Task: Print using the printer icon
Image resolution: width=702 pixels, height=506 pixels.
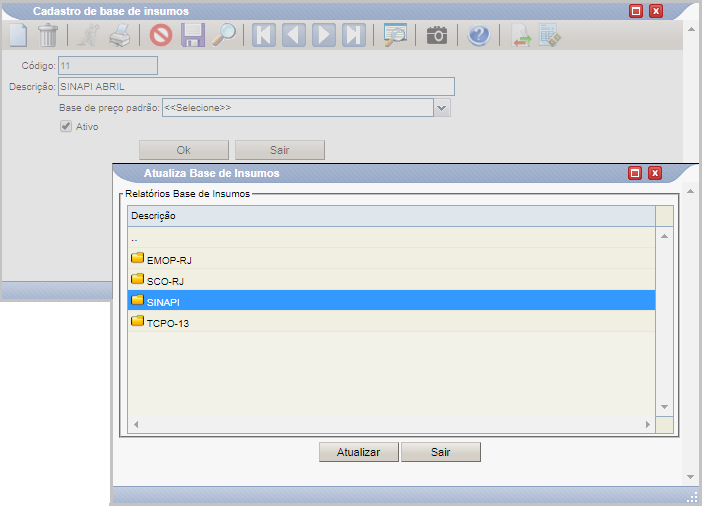Action: pos(120,35)
